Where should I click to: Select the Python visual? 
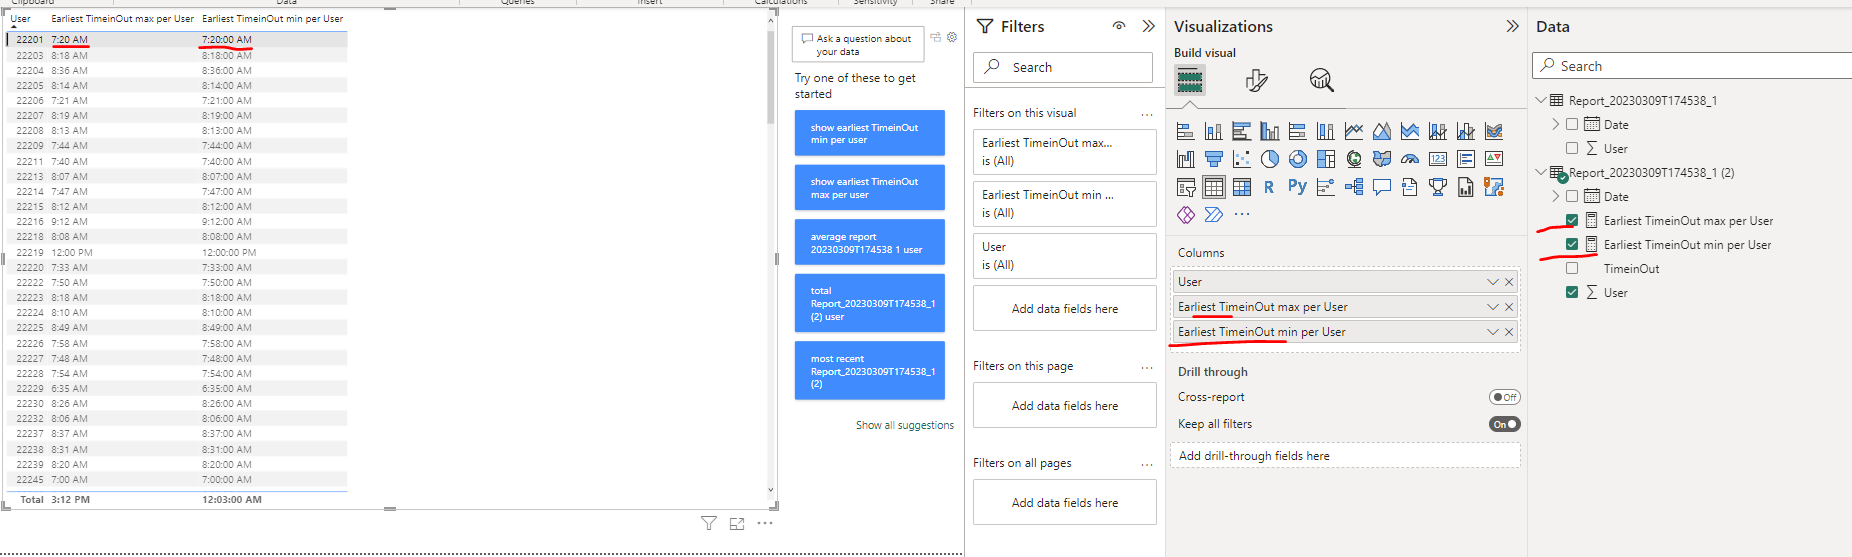tap(1297, 187)
